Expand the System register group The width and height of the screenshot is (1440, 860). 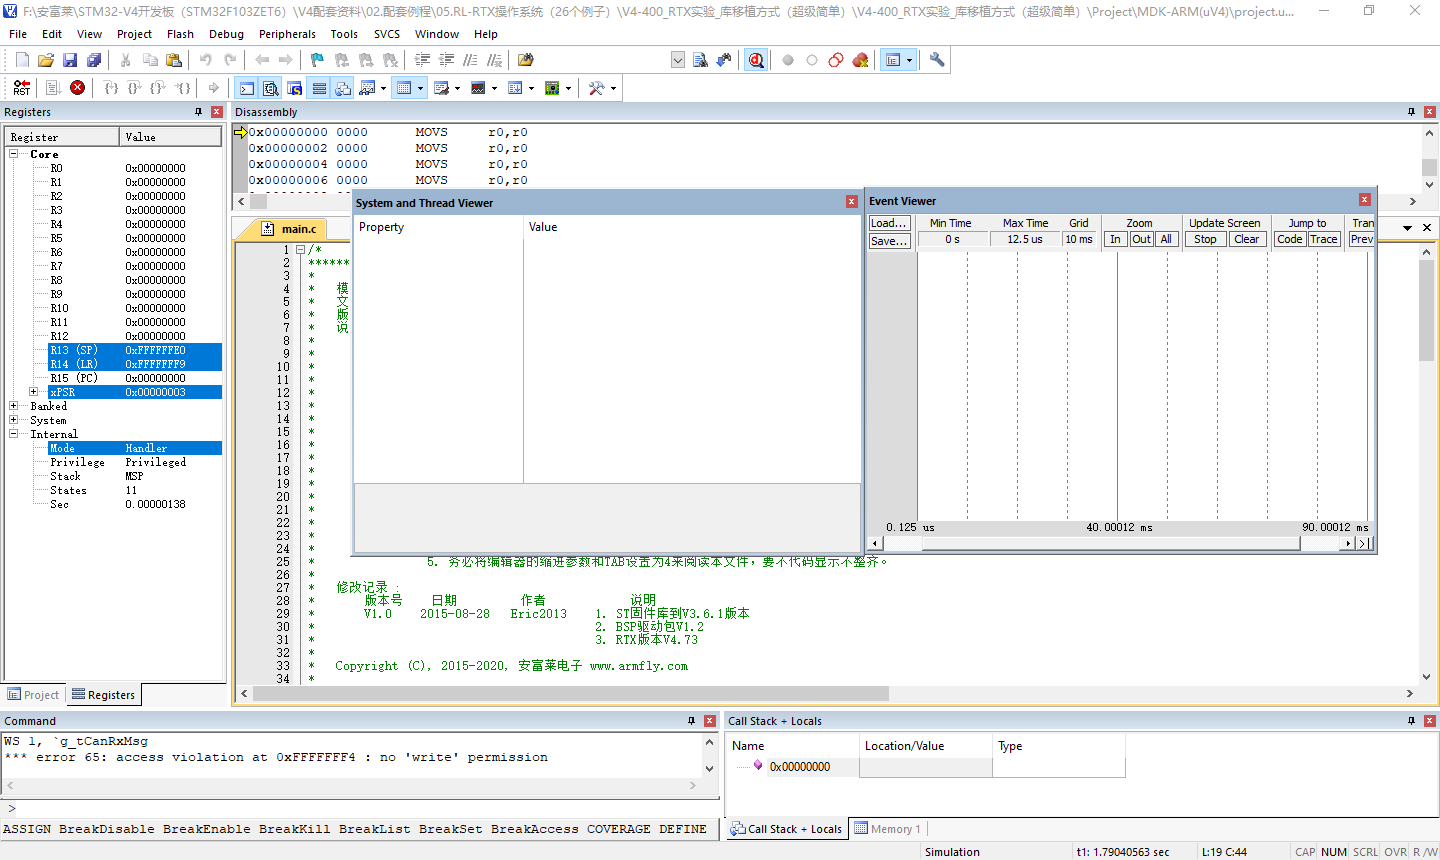14,420
